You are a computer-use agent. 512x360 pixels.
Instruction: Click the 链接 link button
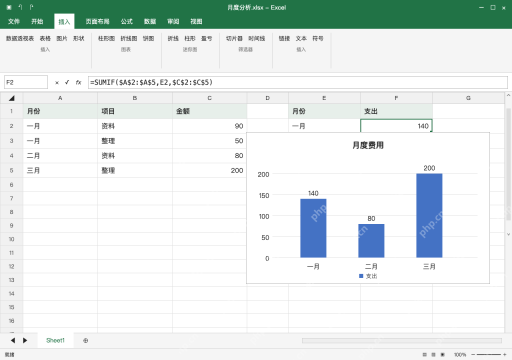284,39
